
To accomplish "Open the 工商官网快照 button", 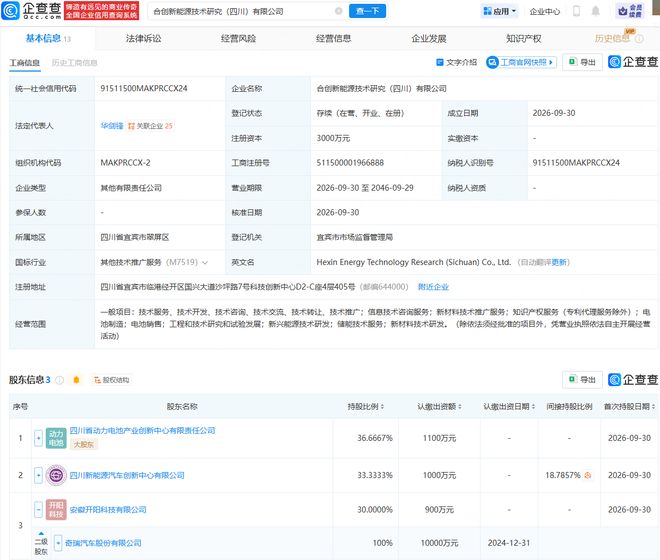I will point(521,62).
